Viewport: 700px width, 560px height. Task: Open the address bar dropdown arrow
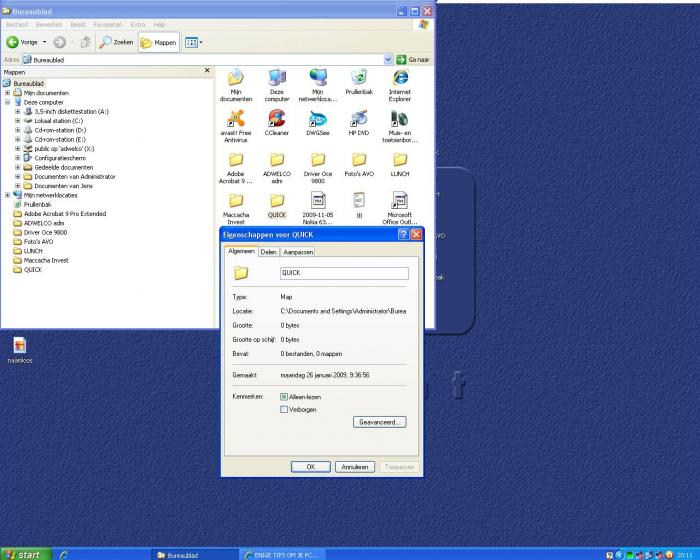(388, 60)
